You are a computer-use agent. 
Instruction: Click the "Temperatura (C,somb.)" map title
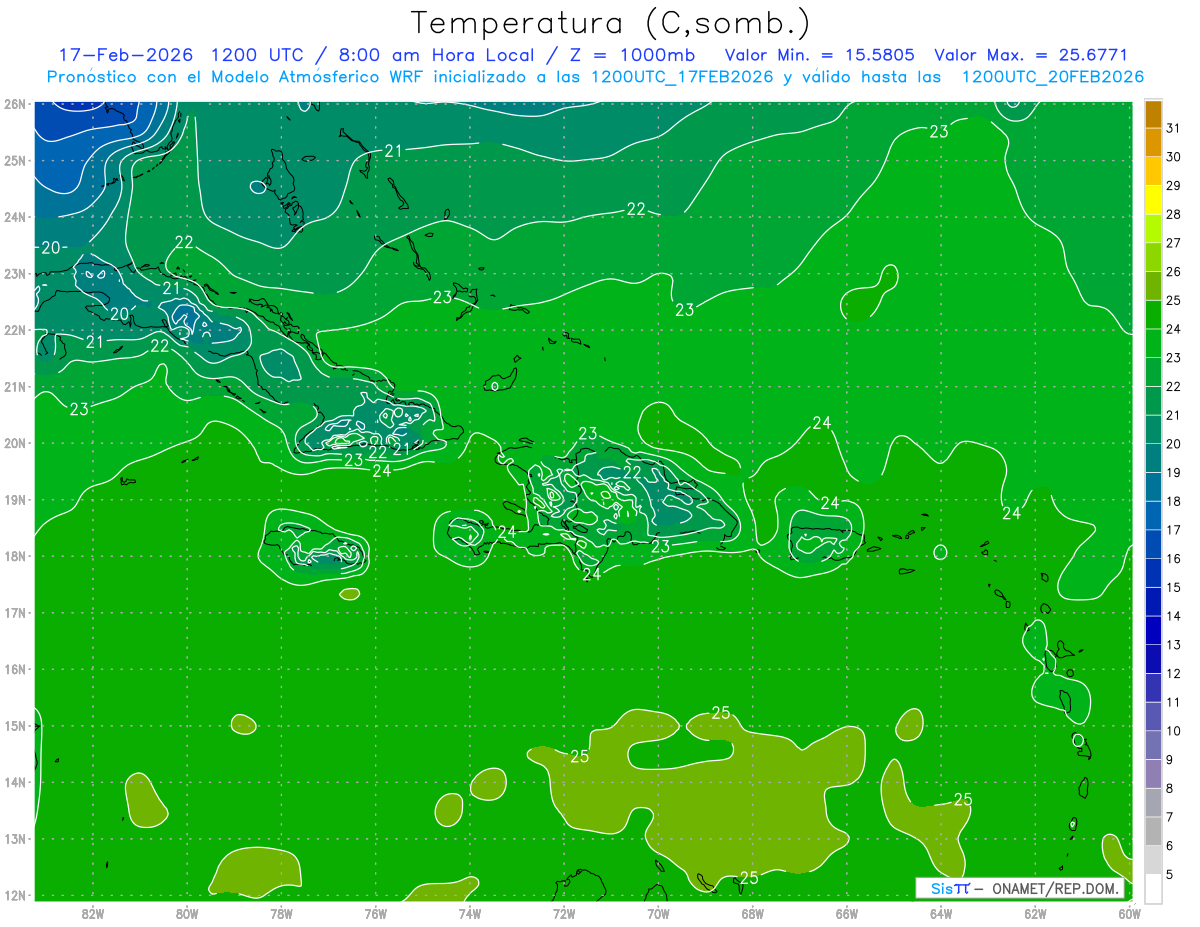pos(611,23)
